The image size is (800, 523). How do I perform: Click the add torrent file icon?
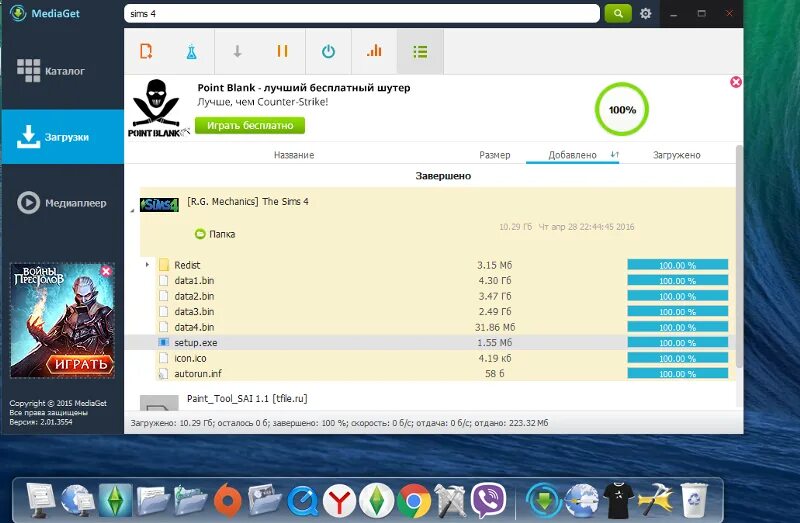(146, 52)
